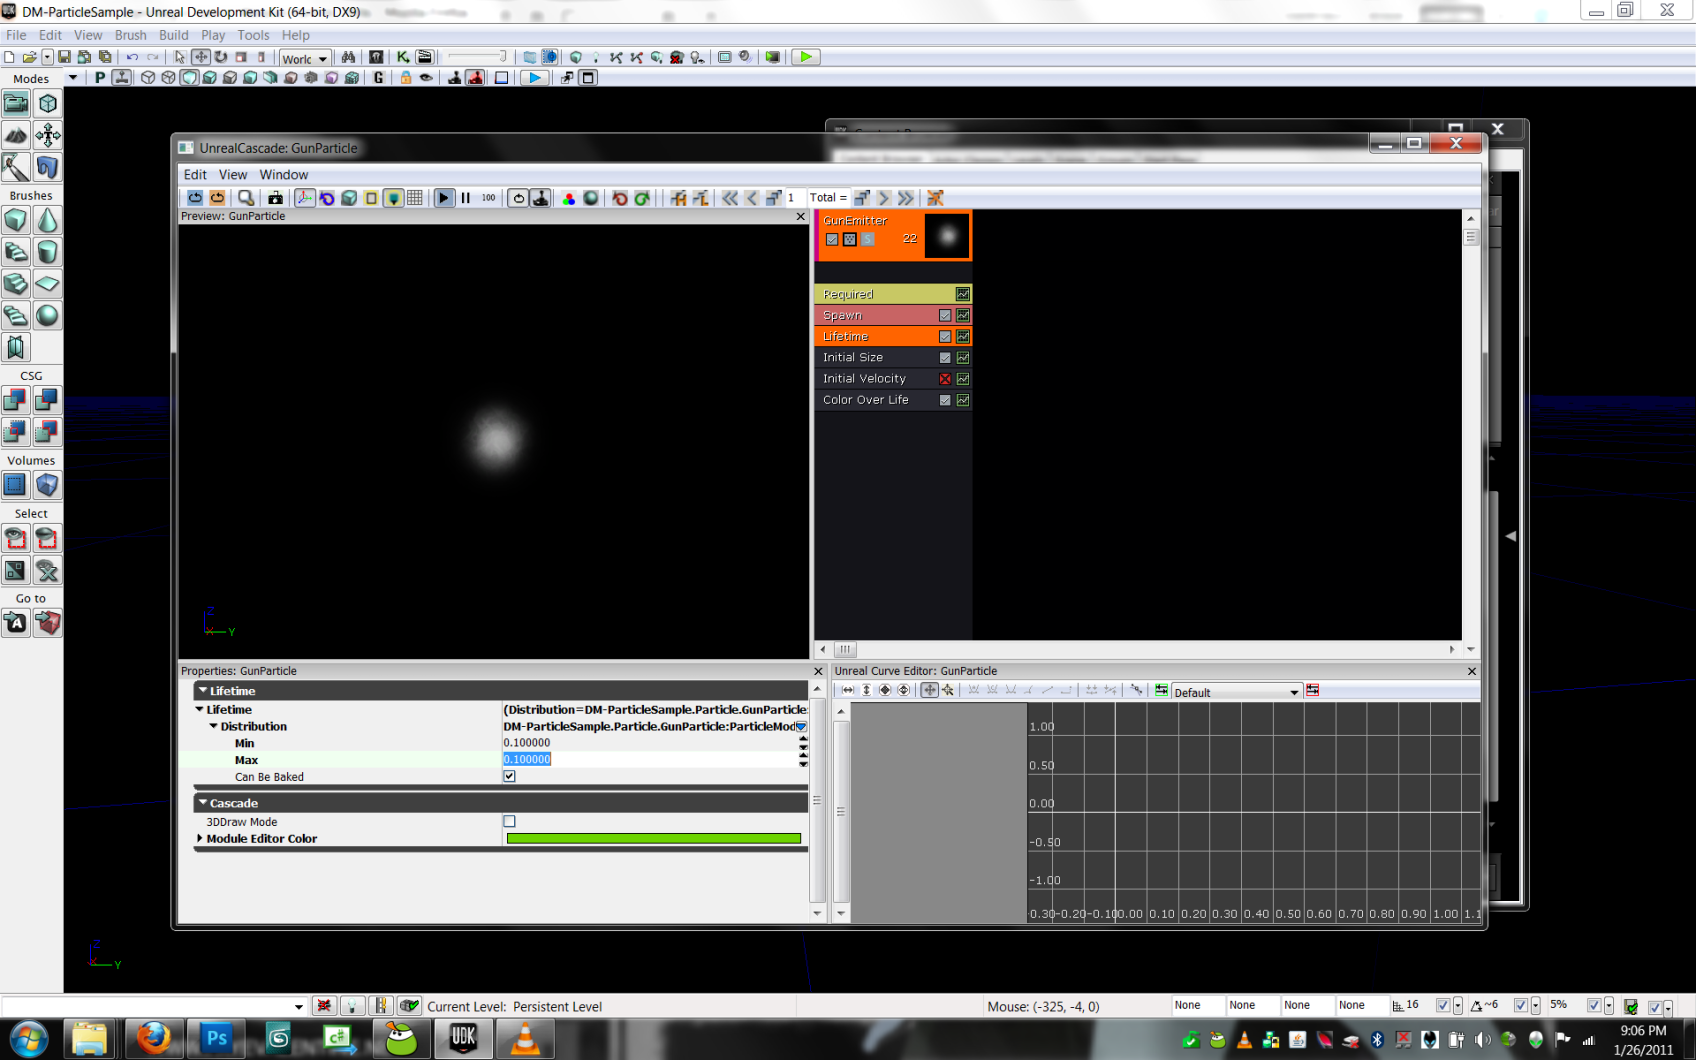The height and width of the screenshot is (1060, 1696).
Task: Enable the 3DDraw Mode checkbox
Action: 510,822
